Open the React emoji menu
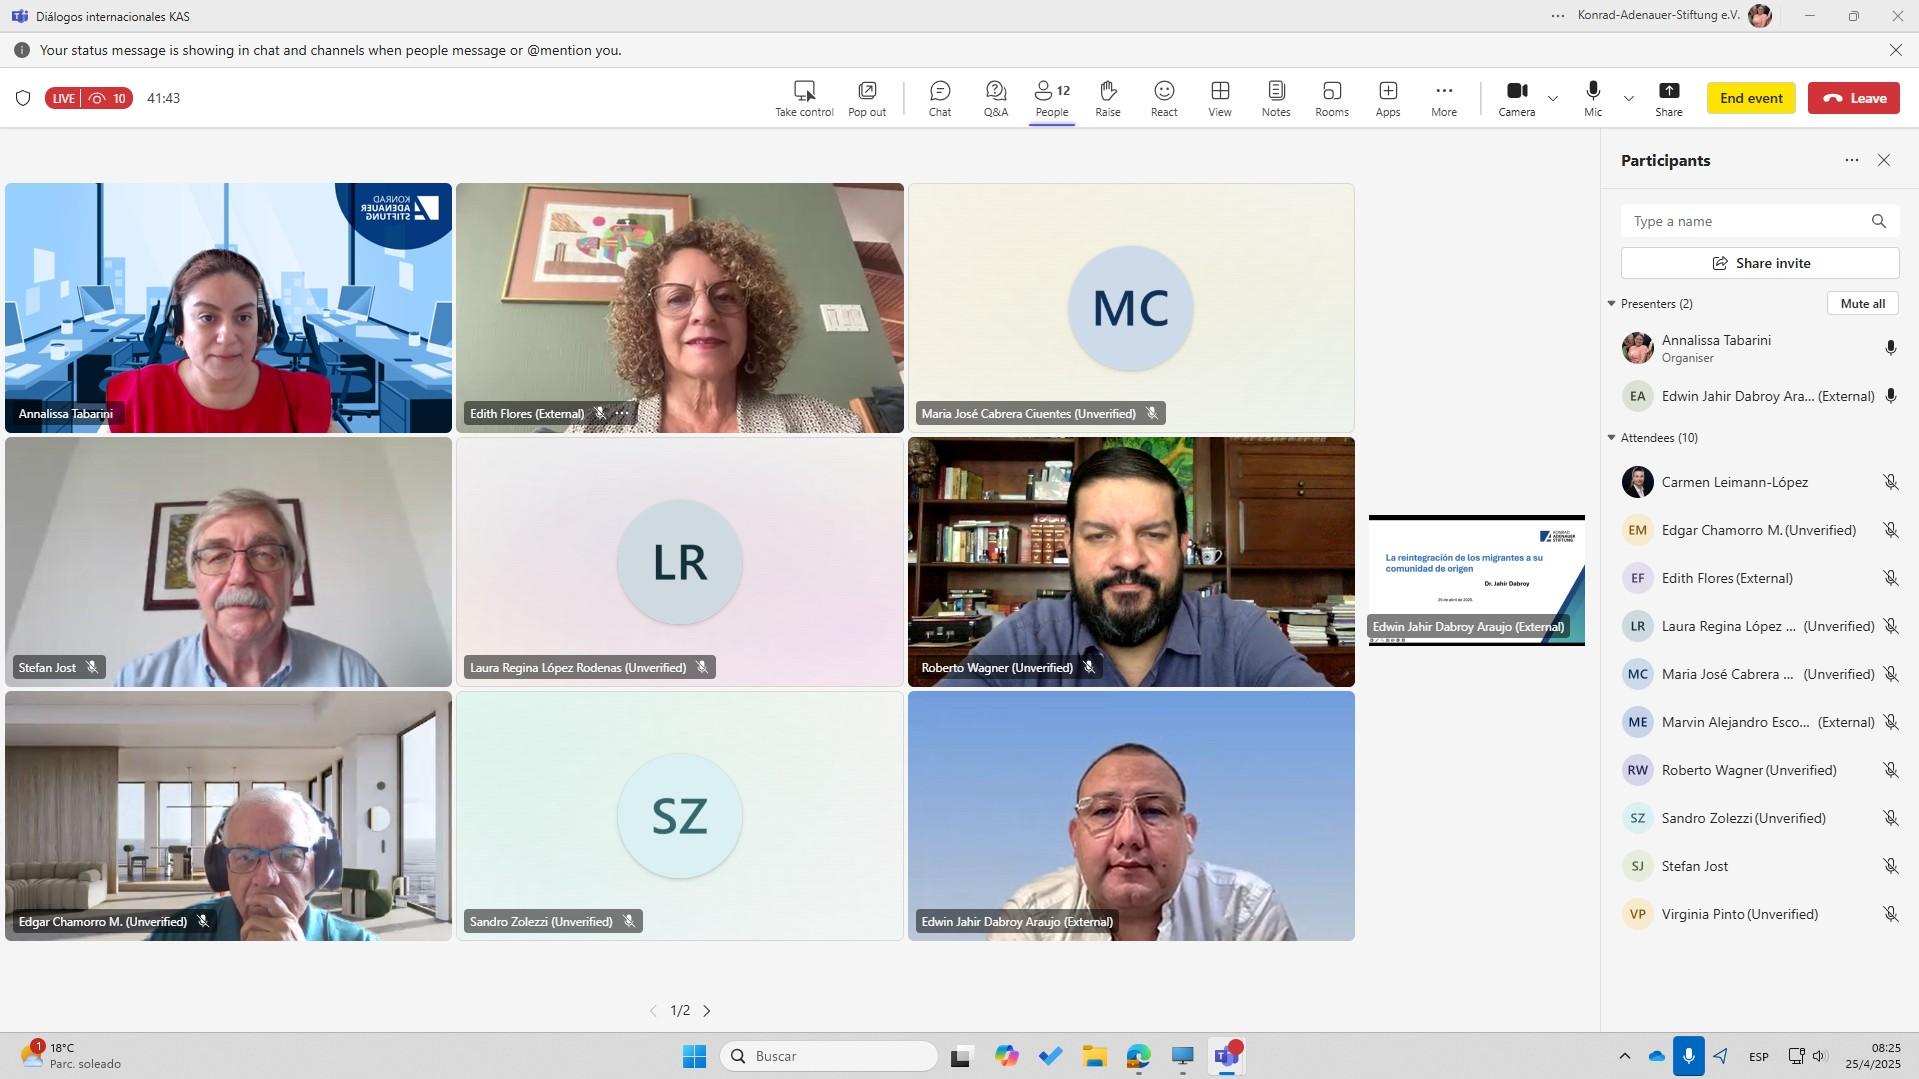 [x=1163, y=98]
